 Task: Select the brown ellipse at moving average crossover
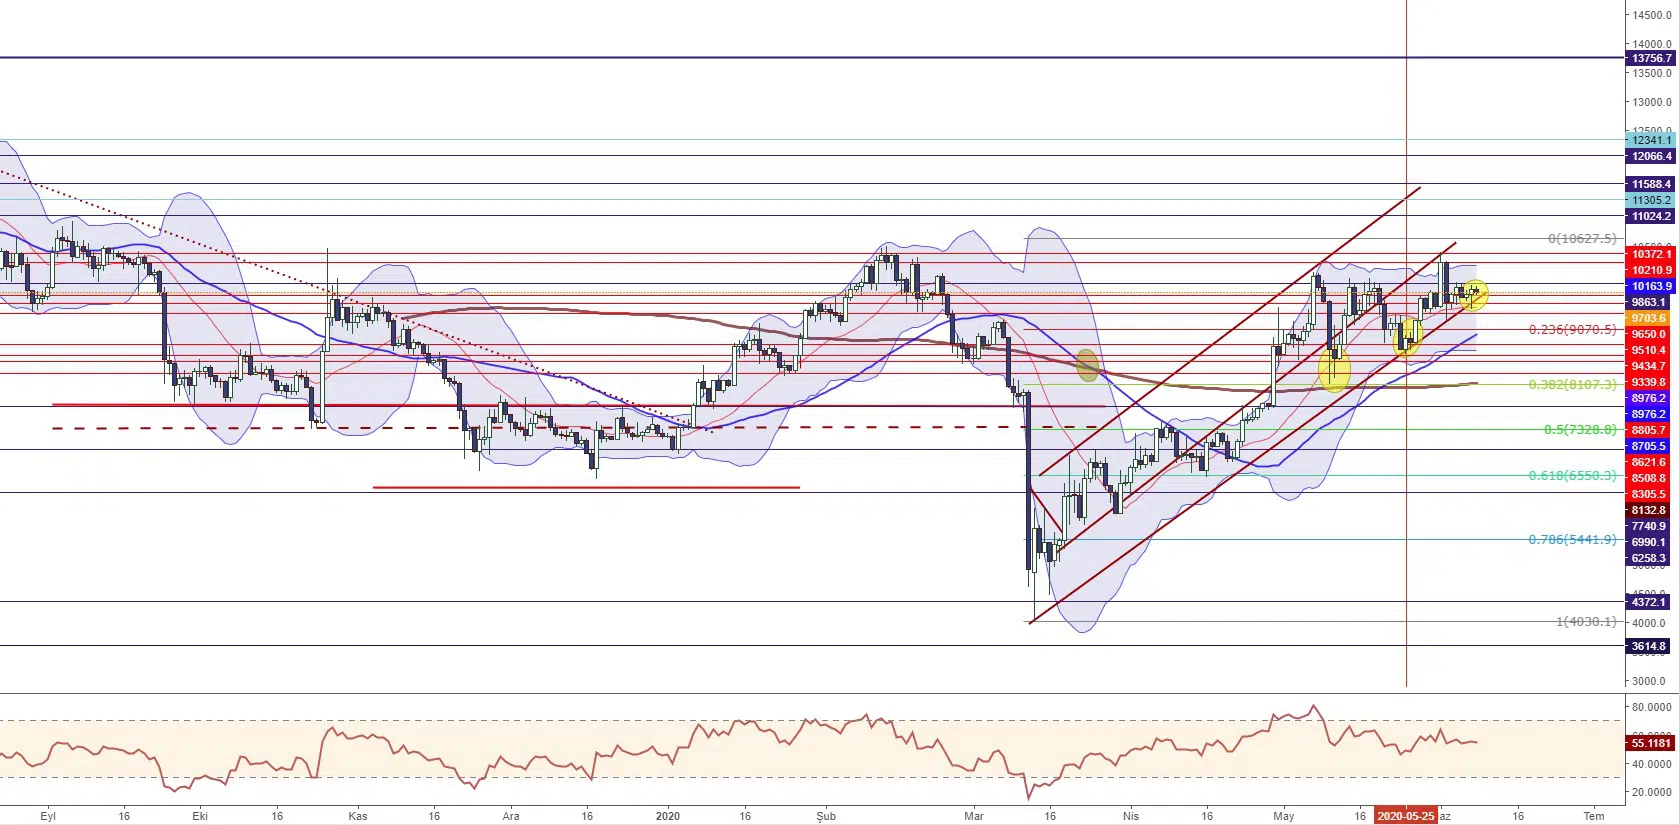[x=1088, y=364]
